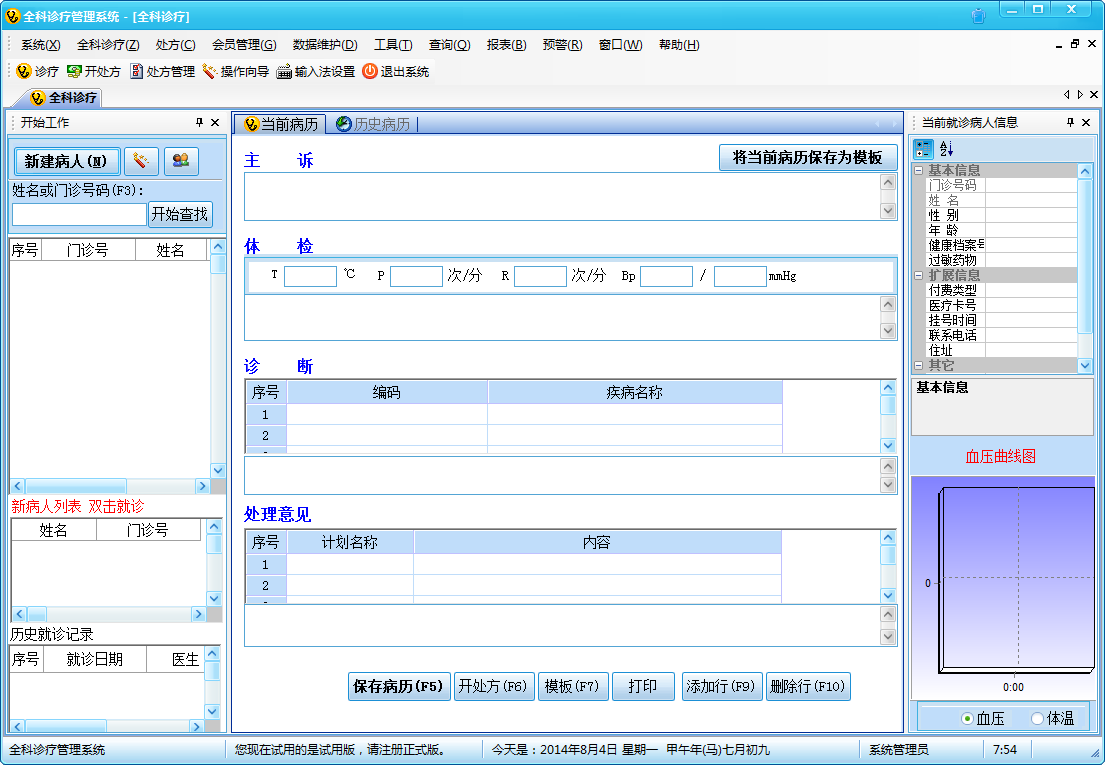The height and width of the screenshot is (765, 1105).
Task: Switch to the 历史病历 tab
Action: 374,125
